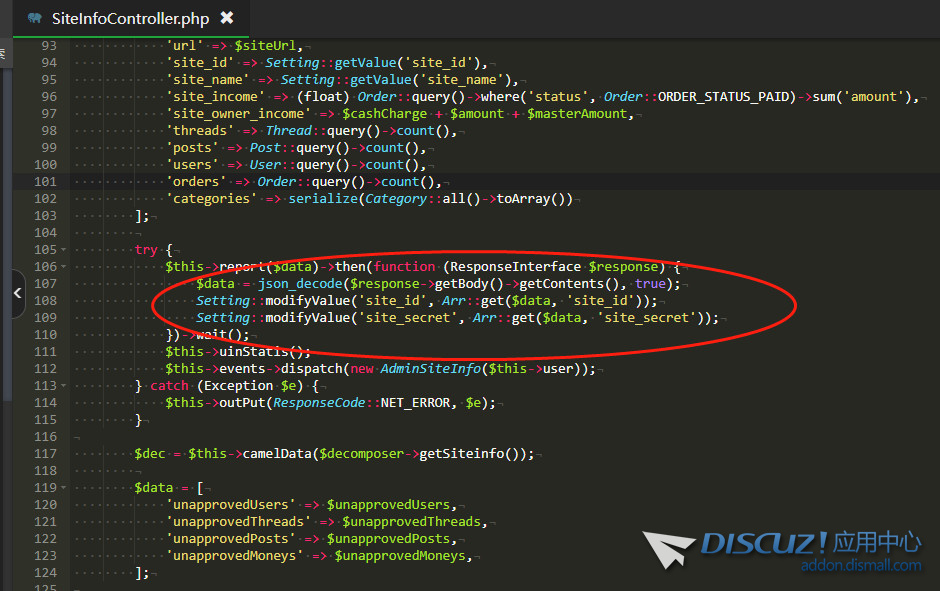Click 'ResponseInterface' type hint on line 106
Screen dimensions: 940x591
pos(516,267)
